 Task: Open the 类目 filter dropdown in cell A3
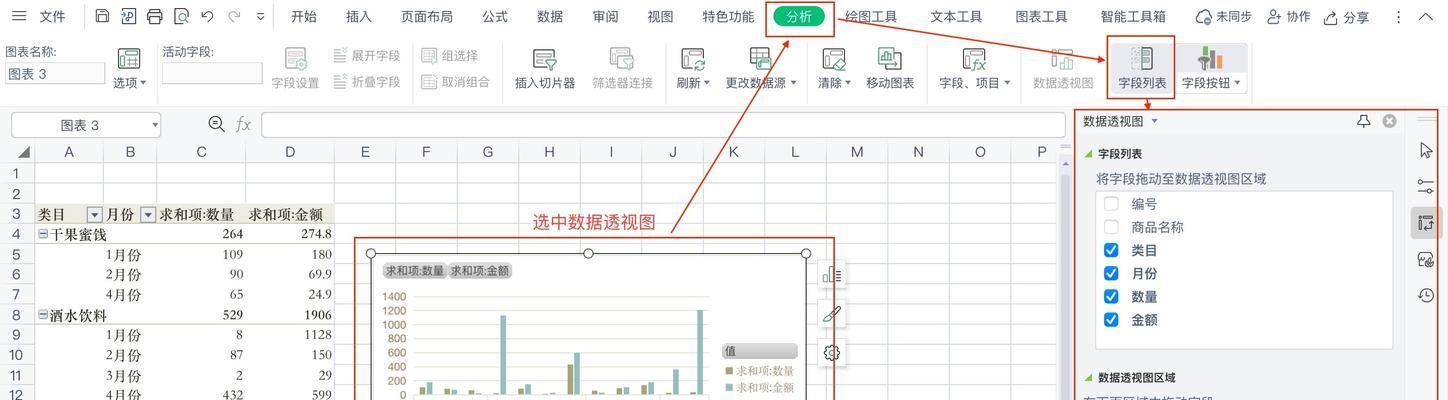(95, 215)
